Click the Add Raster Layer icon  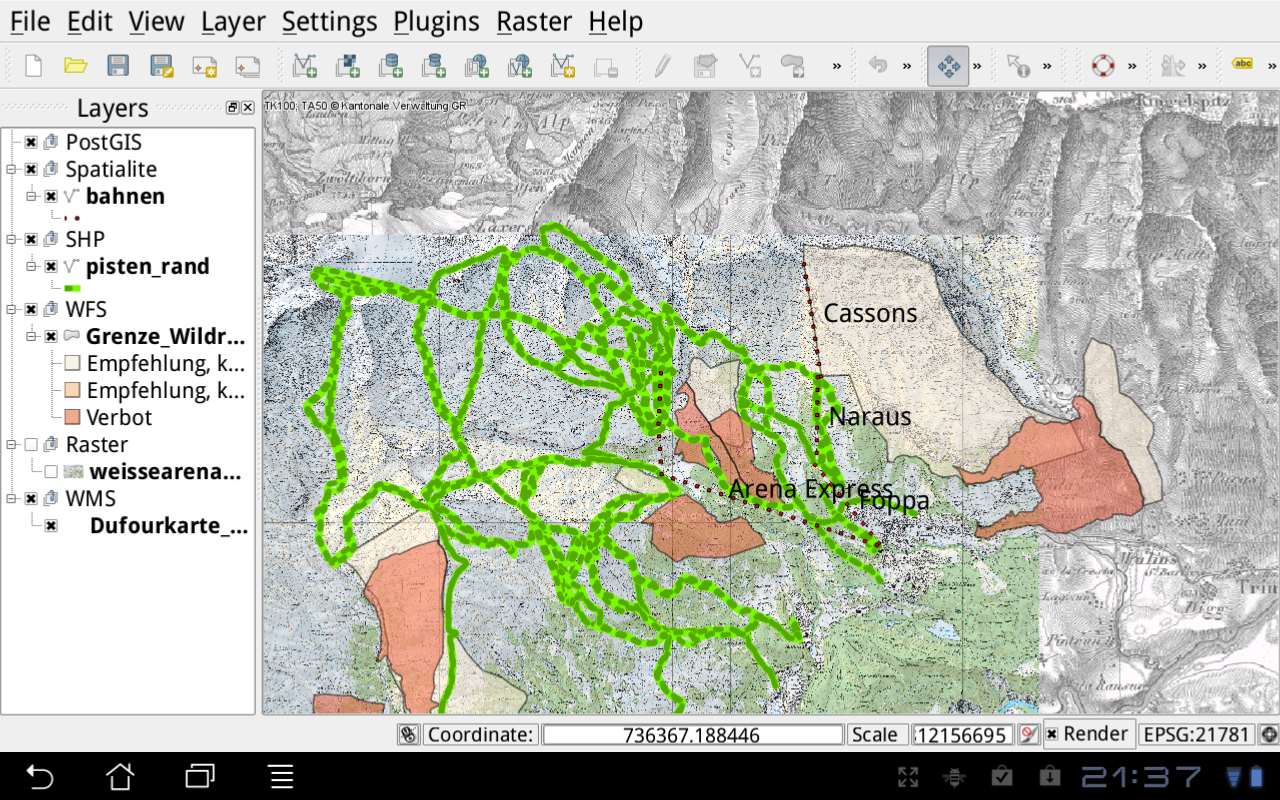(x=347, y=66)
